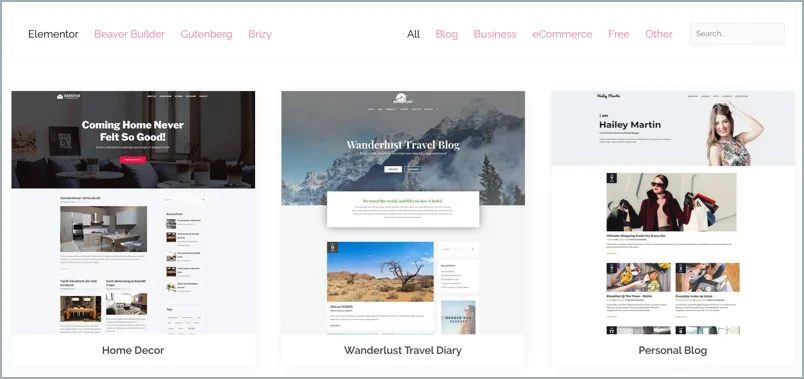Open the Wanderlust Travel Diary preview image
Image resolution: width=804 pixels, height=379 pixels.
[403, 213]
